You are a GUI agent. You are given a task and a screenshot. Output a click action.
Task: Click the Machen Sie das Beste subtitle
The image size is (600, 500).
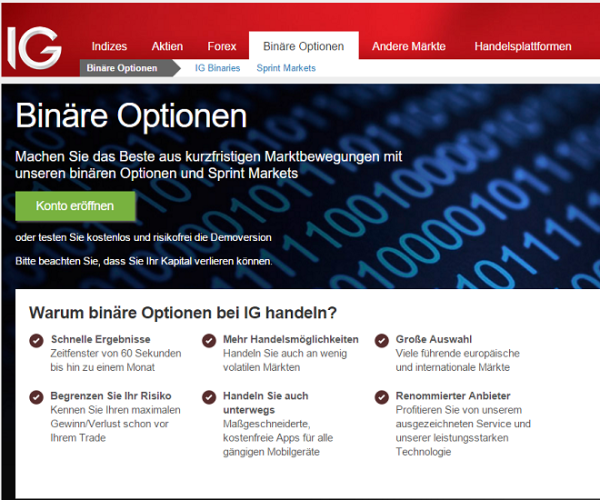pyautogui.click(x=209, y=165)
